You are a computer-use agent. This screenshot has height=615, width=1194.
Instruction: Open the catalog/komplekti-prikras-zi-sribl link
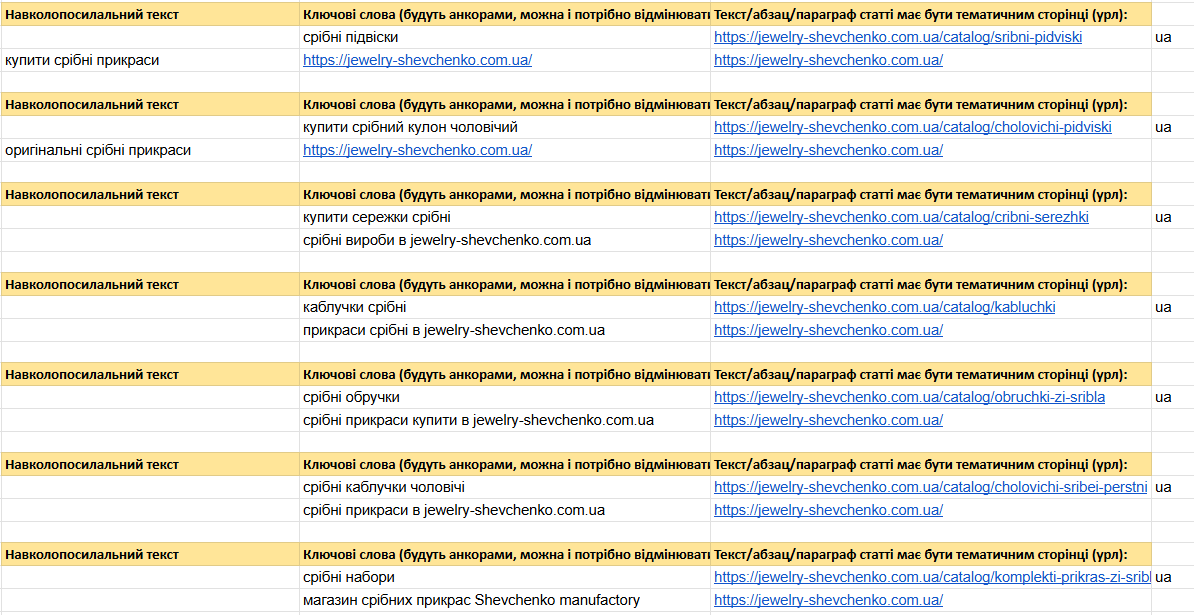point(932,578)
